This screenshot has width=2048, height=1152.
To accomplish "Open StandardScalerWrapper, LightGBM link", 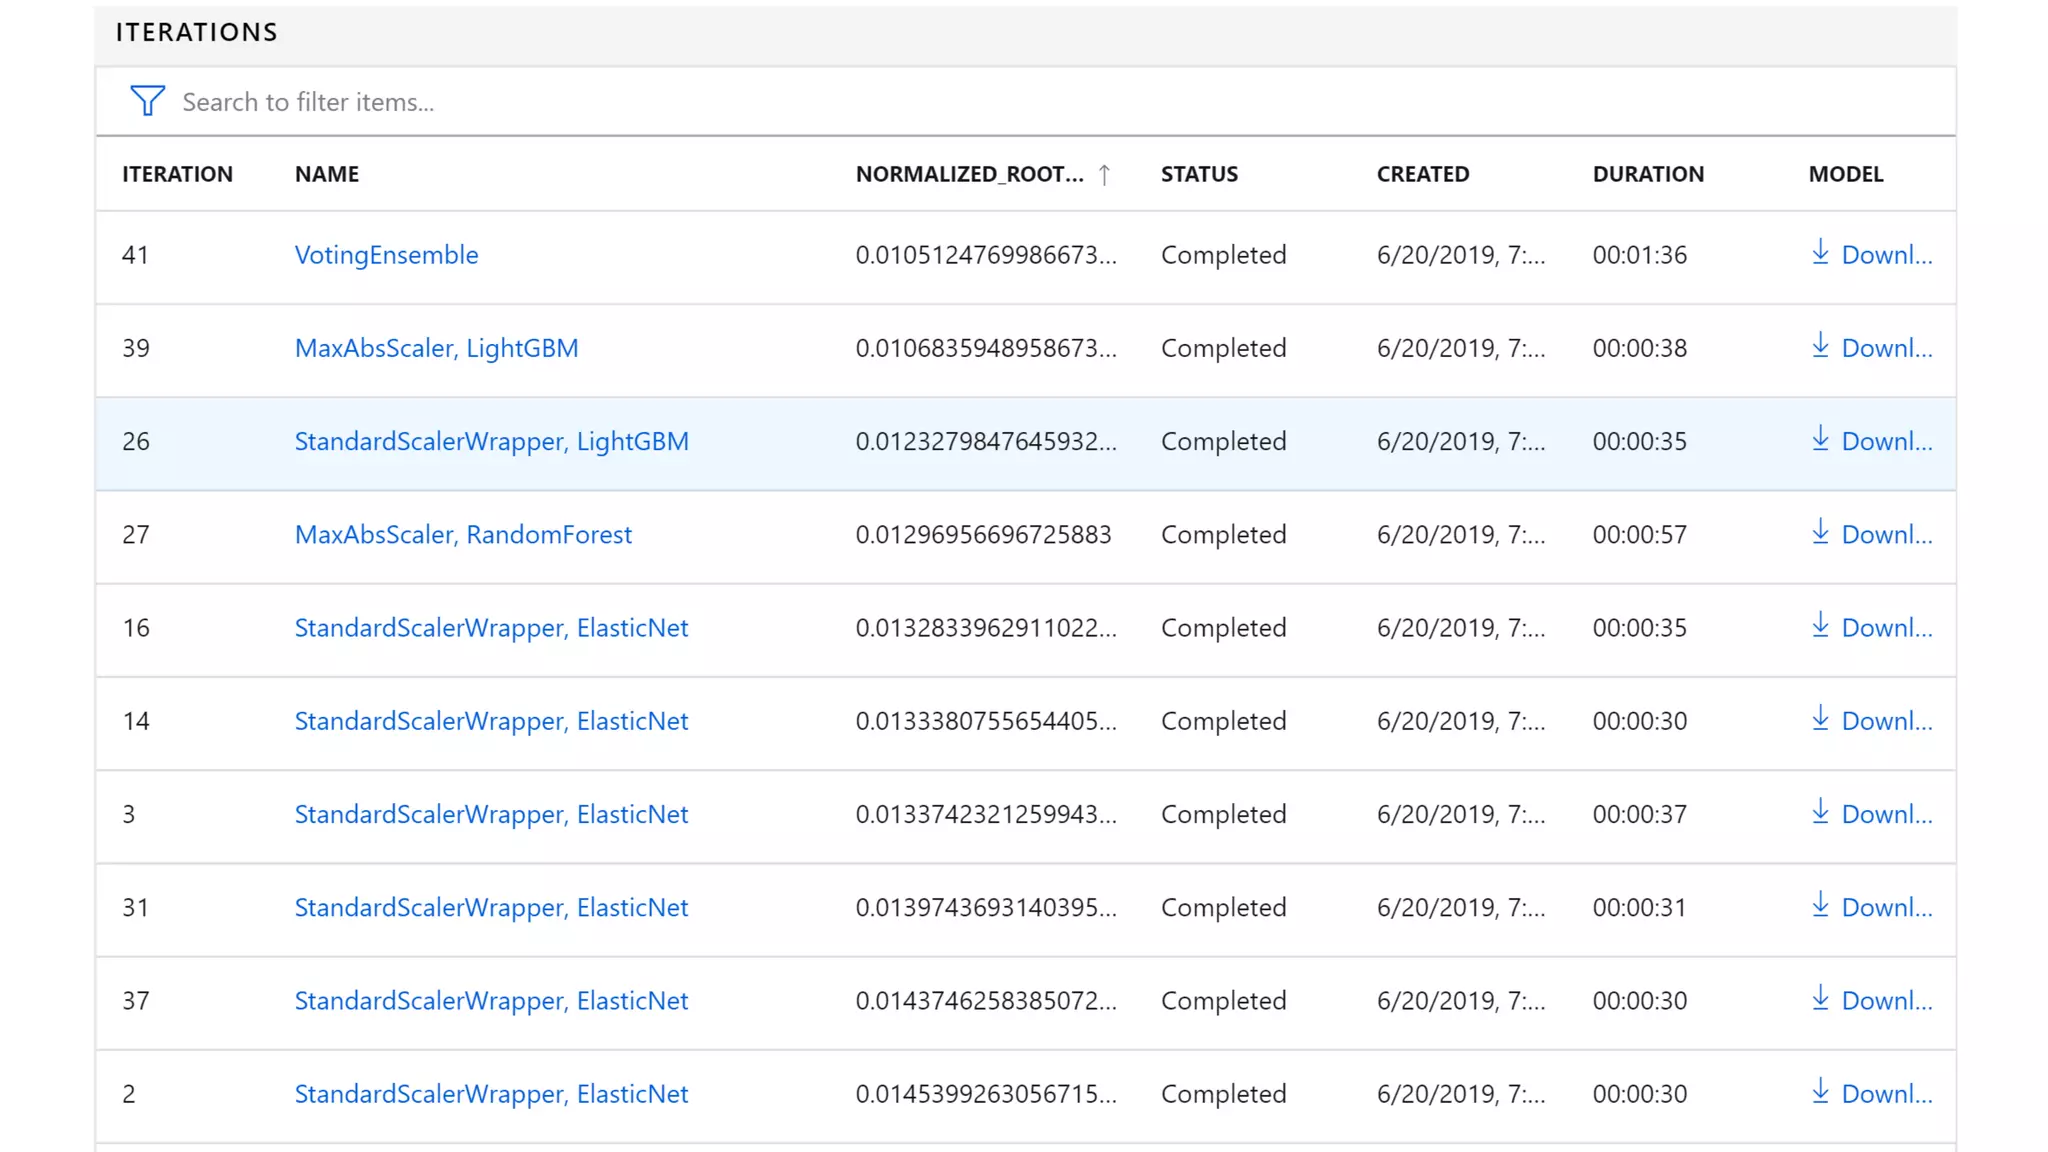I will click(491, 441).
